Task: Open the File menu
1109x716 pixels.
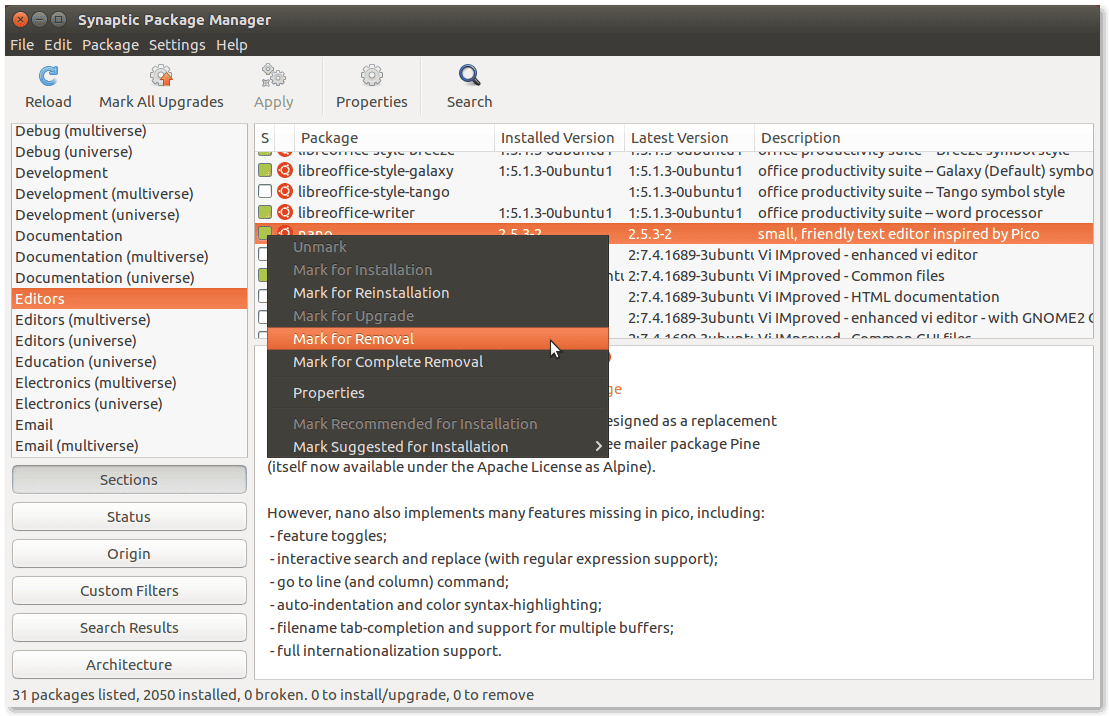Action: 22,45
